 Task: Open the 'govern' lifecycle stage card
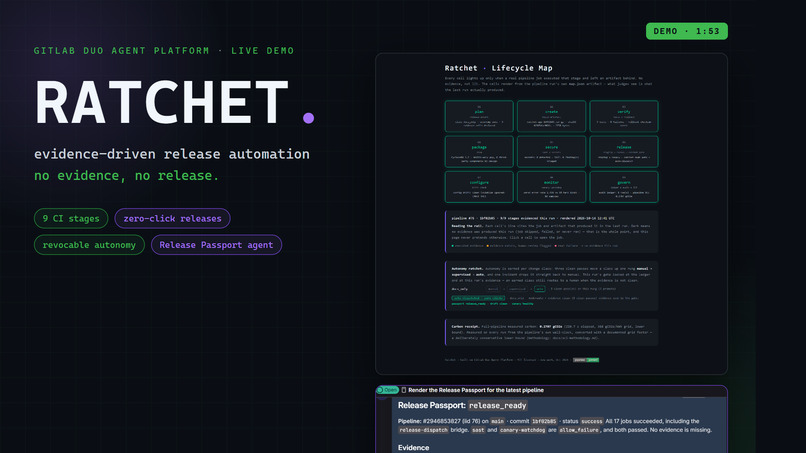pyautogui.click(x=624, y=187)
